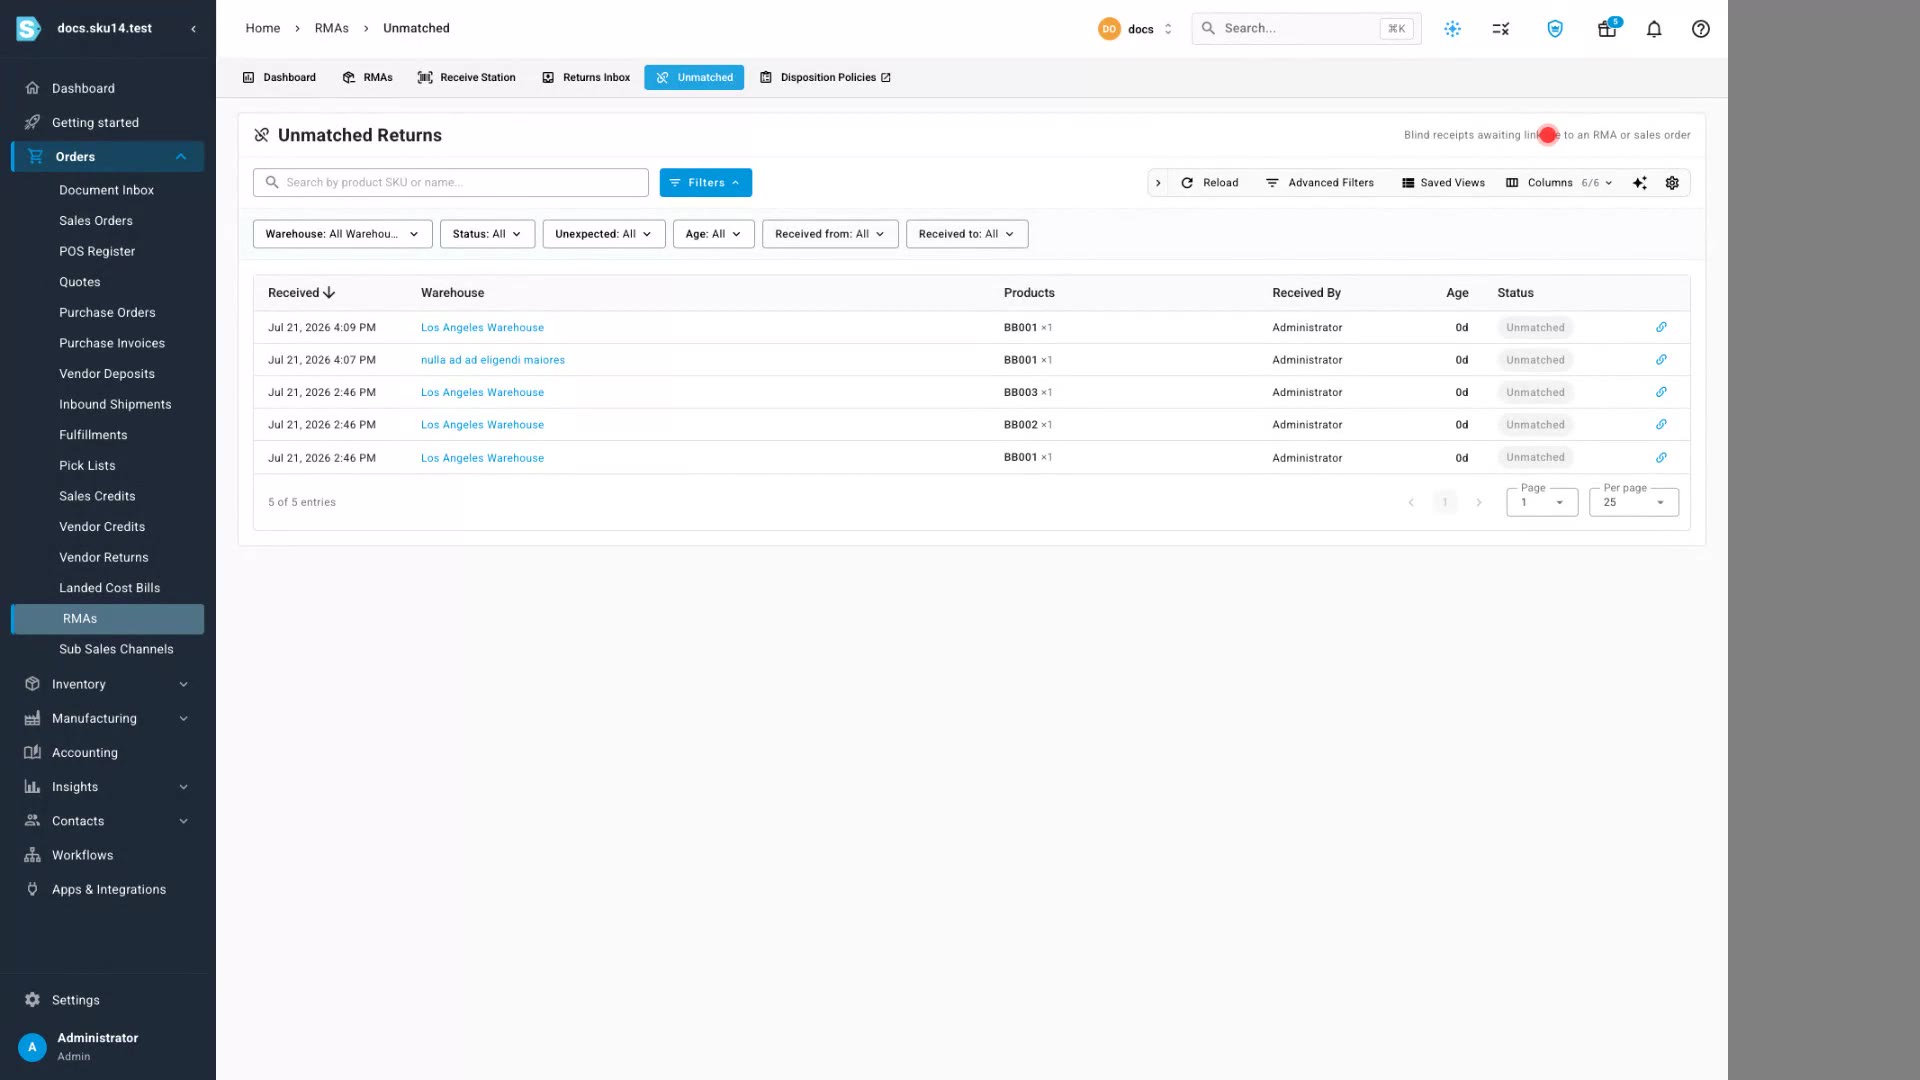The height and width of the screenshot is (1080, 1920).
Task: Open the notifications bell
Action: pos(1654,29)
